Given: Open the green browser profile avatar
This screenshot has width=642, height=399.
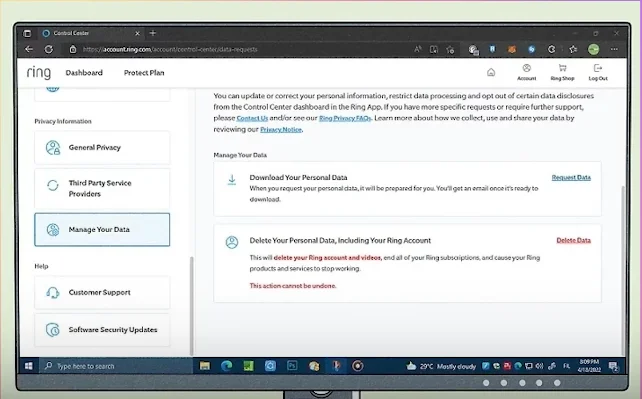Looking at the screenshot, I should coord(594,49).
